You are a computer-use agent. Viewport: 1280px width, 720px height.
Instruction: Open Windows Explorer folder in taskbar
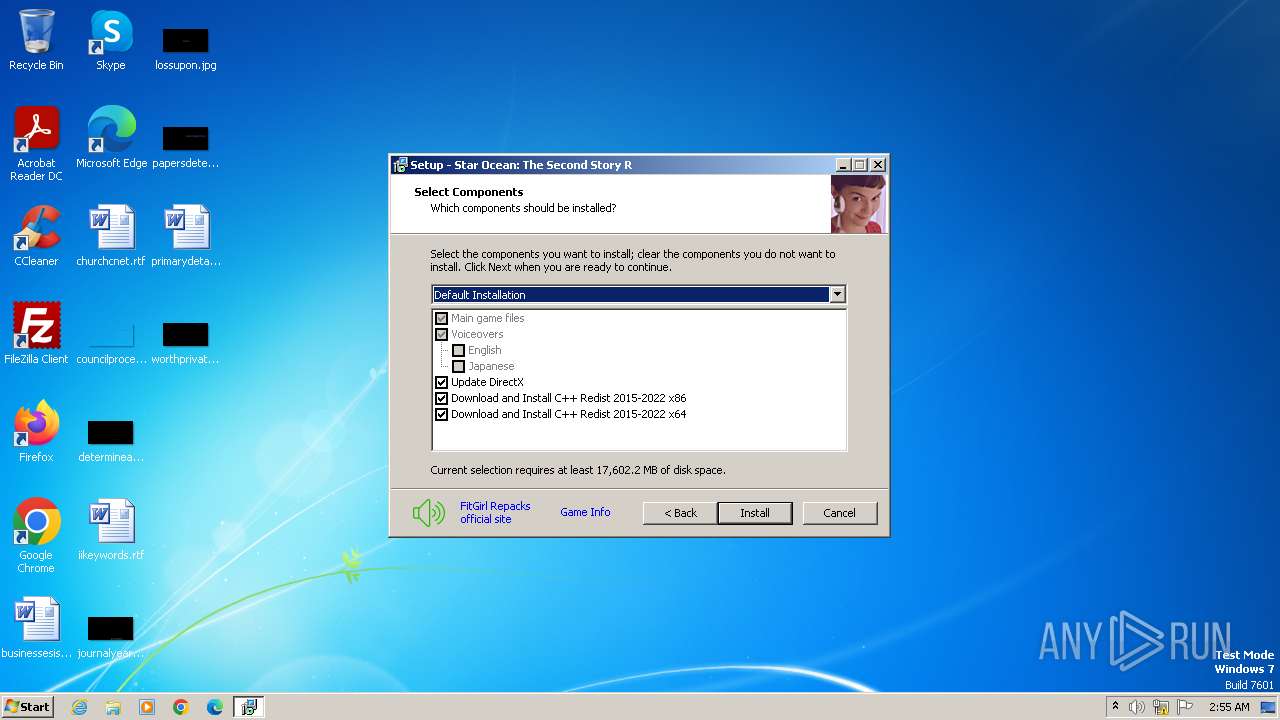point(113,707)
